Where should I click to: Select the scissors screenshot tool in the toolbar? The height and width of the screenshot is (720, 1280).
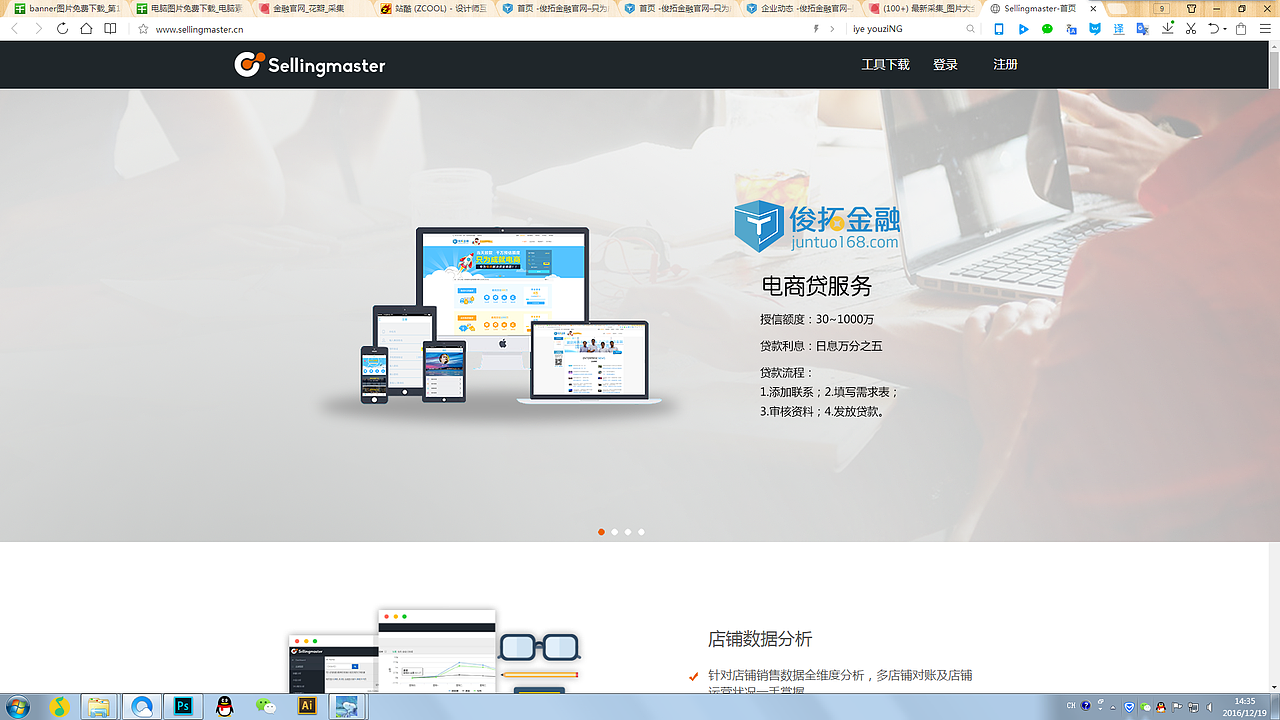1189,29
